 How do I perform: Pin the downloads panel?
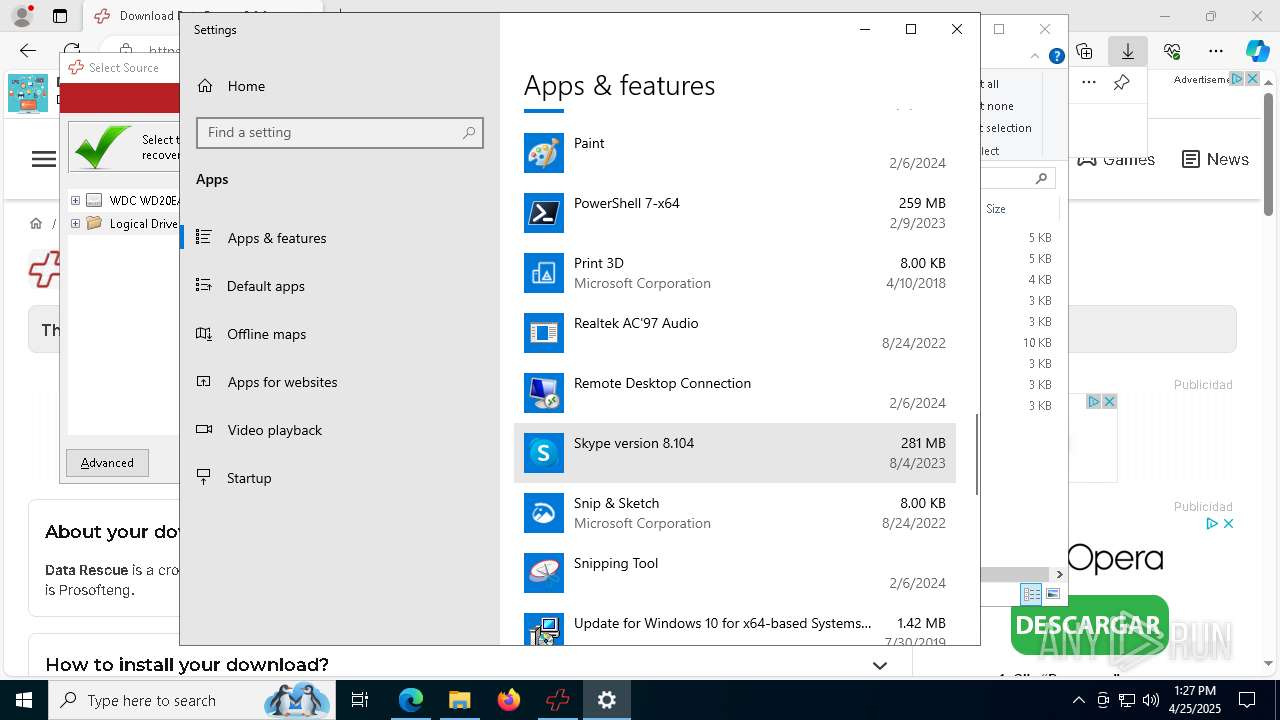pyautogui.click(x=1122, y=83)
